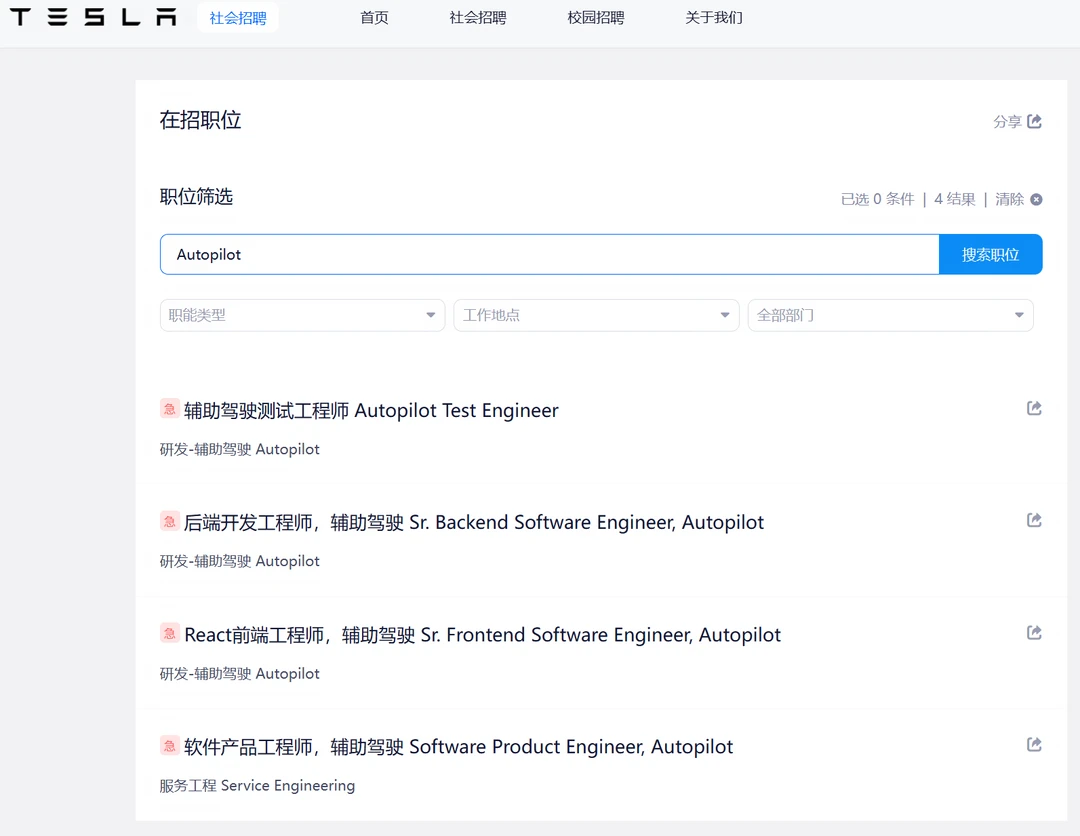Image resolution: width=1080 pixels, height=836 pixels.
Task: Click urgent badge on React前端工程师 job
Action: (x=169, y=633)
